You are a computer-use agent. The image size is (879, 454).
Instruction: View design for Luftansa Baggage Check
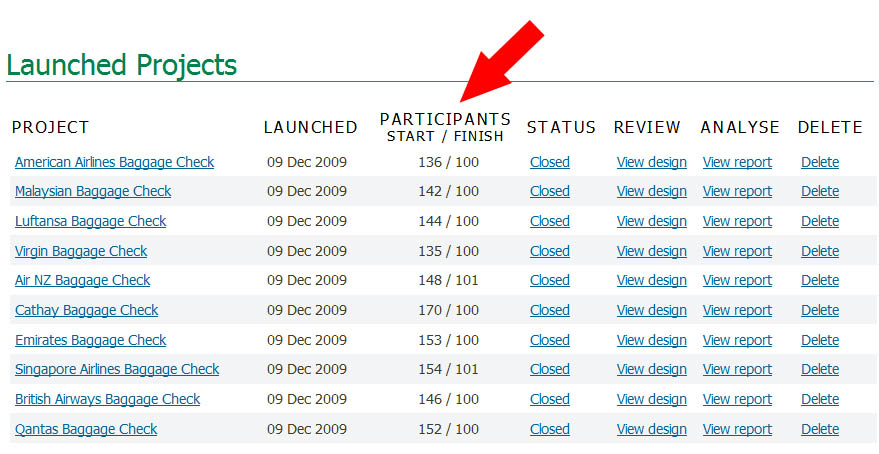[x=651, y=221]
